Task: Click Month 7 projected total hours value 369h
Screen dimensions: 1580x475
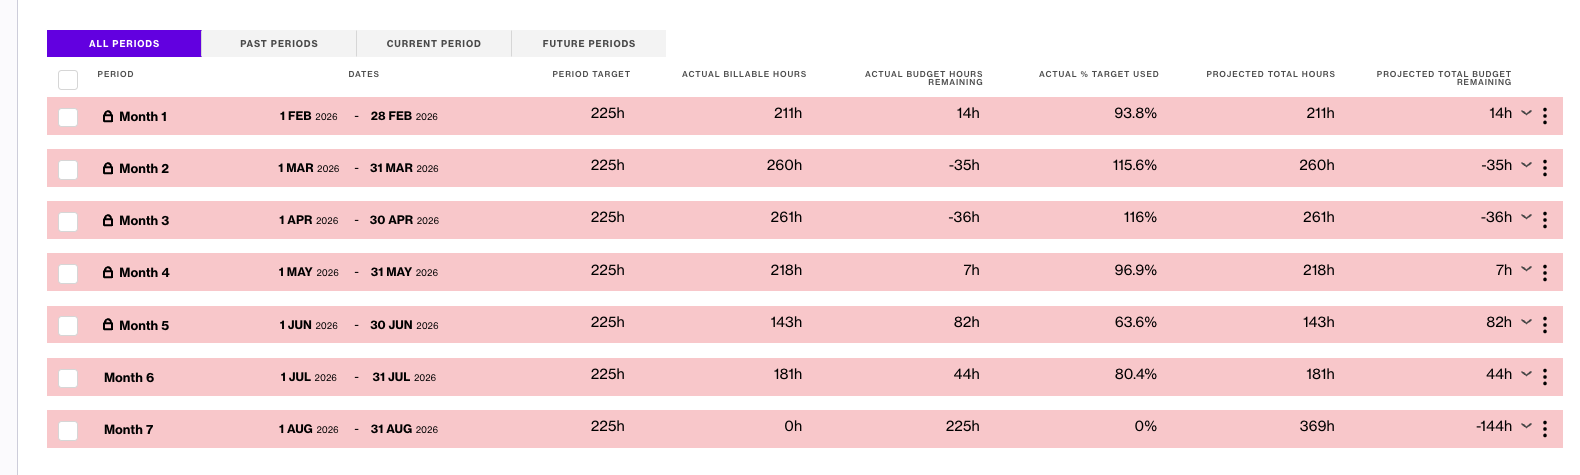Action: pyautogui.click(x=1317, y=426)
